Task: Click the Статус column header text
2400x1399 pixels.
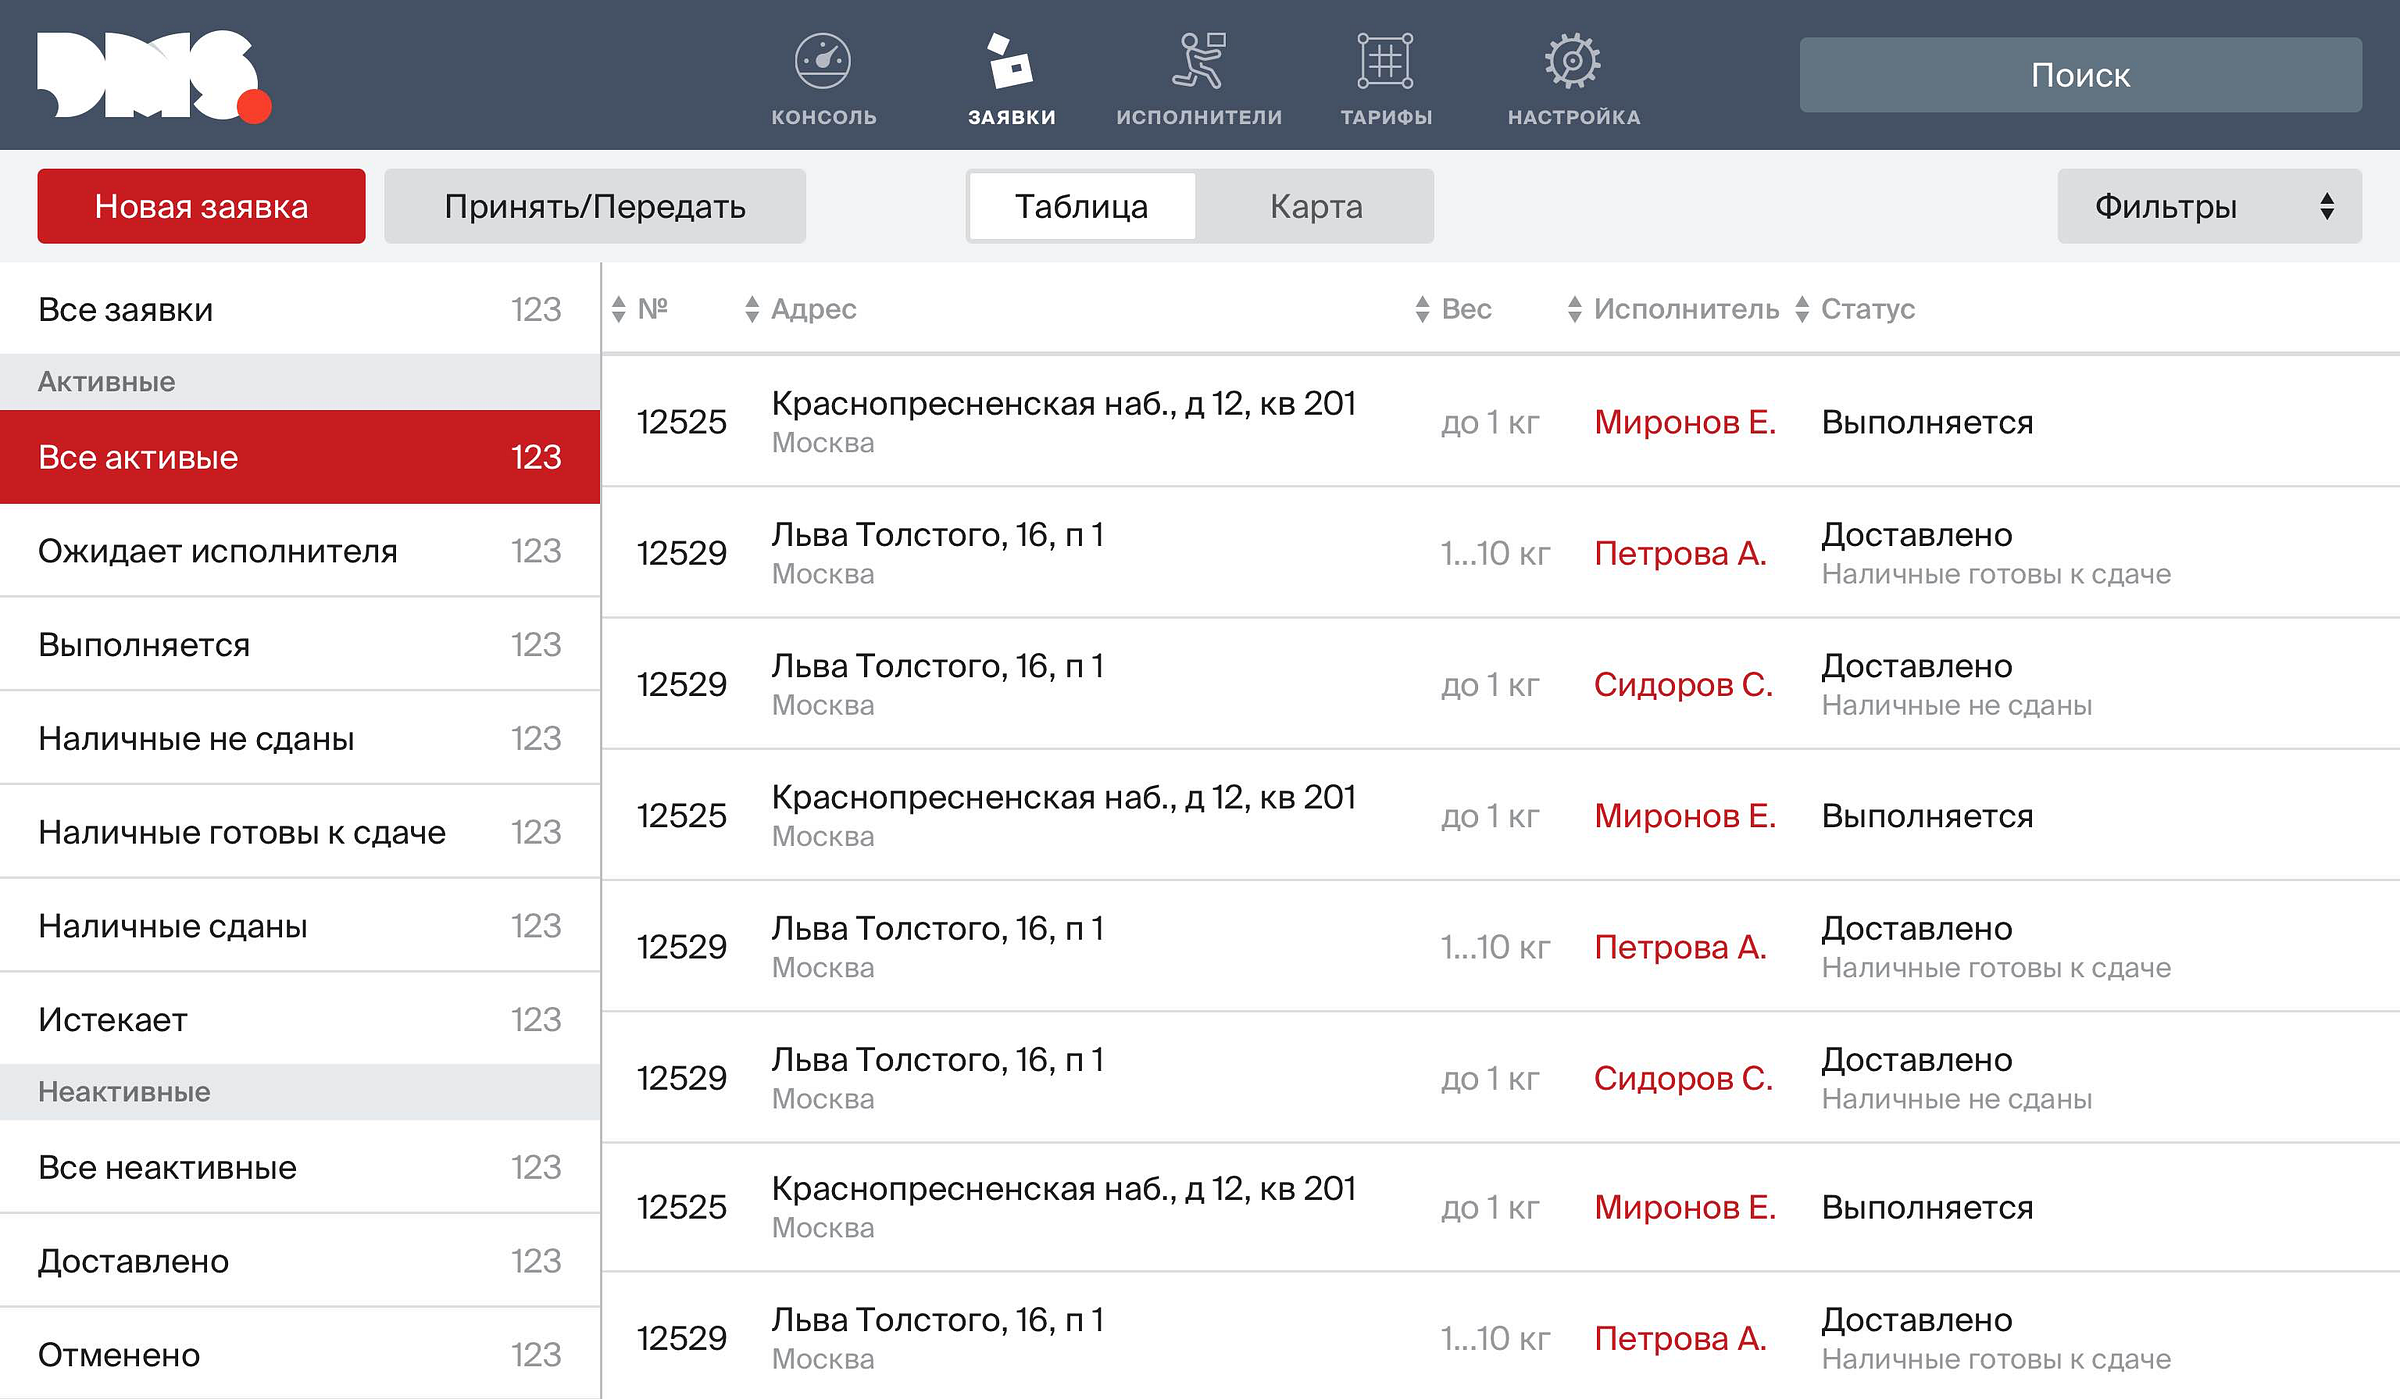Action: click(1868, 309)
